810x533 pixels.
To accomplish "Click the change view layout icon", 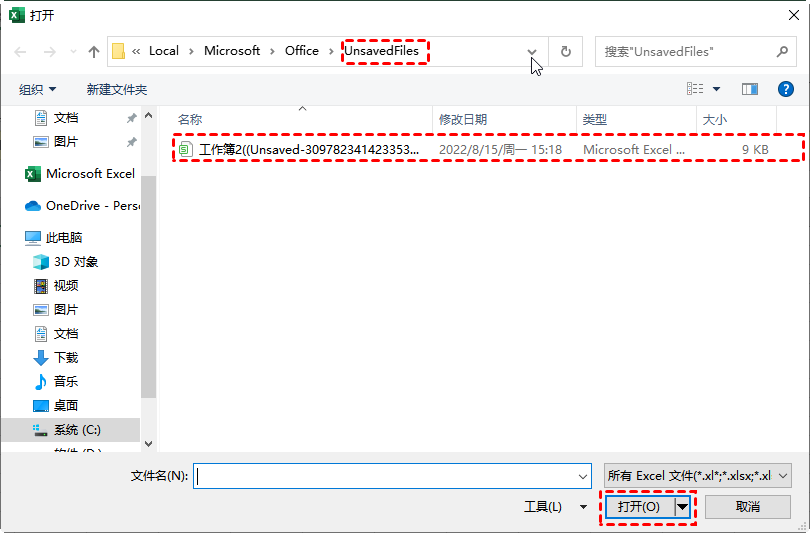I will point(695,89).
